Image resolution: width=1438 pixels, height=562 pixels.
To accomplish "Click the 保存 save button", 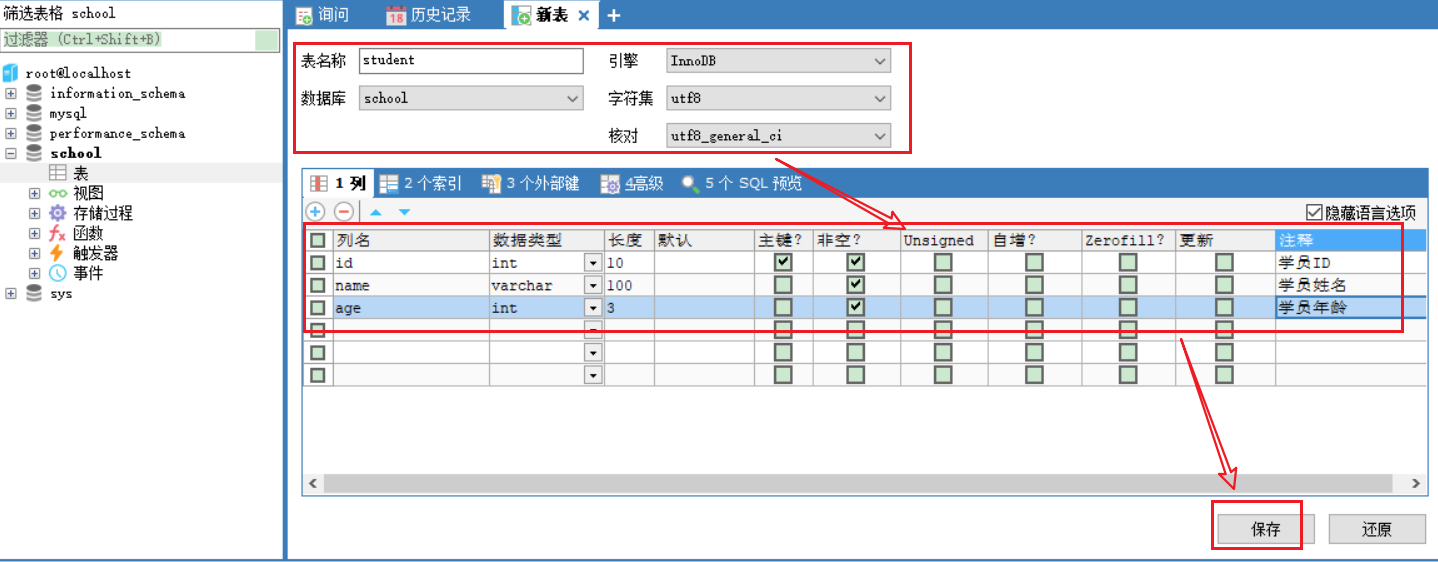I will (x=1265, y=529).
